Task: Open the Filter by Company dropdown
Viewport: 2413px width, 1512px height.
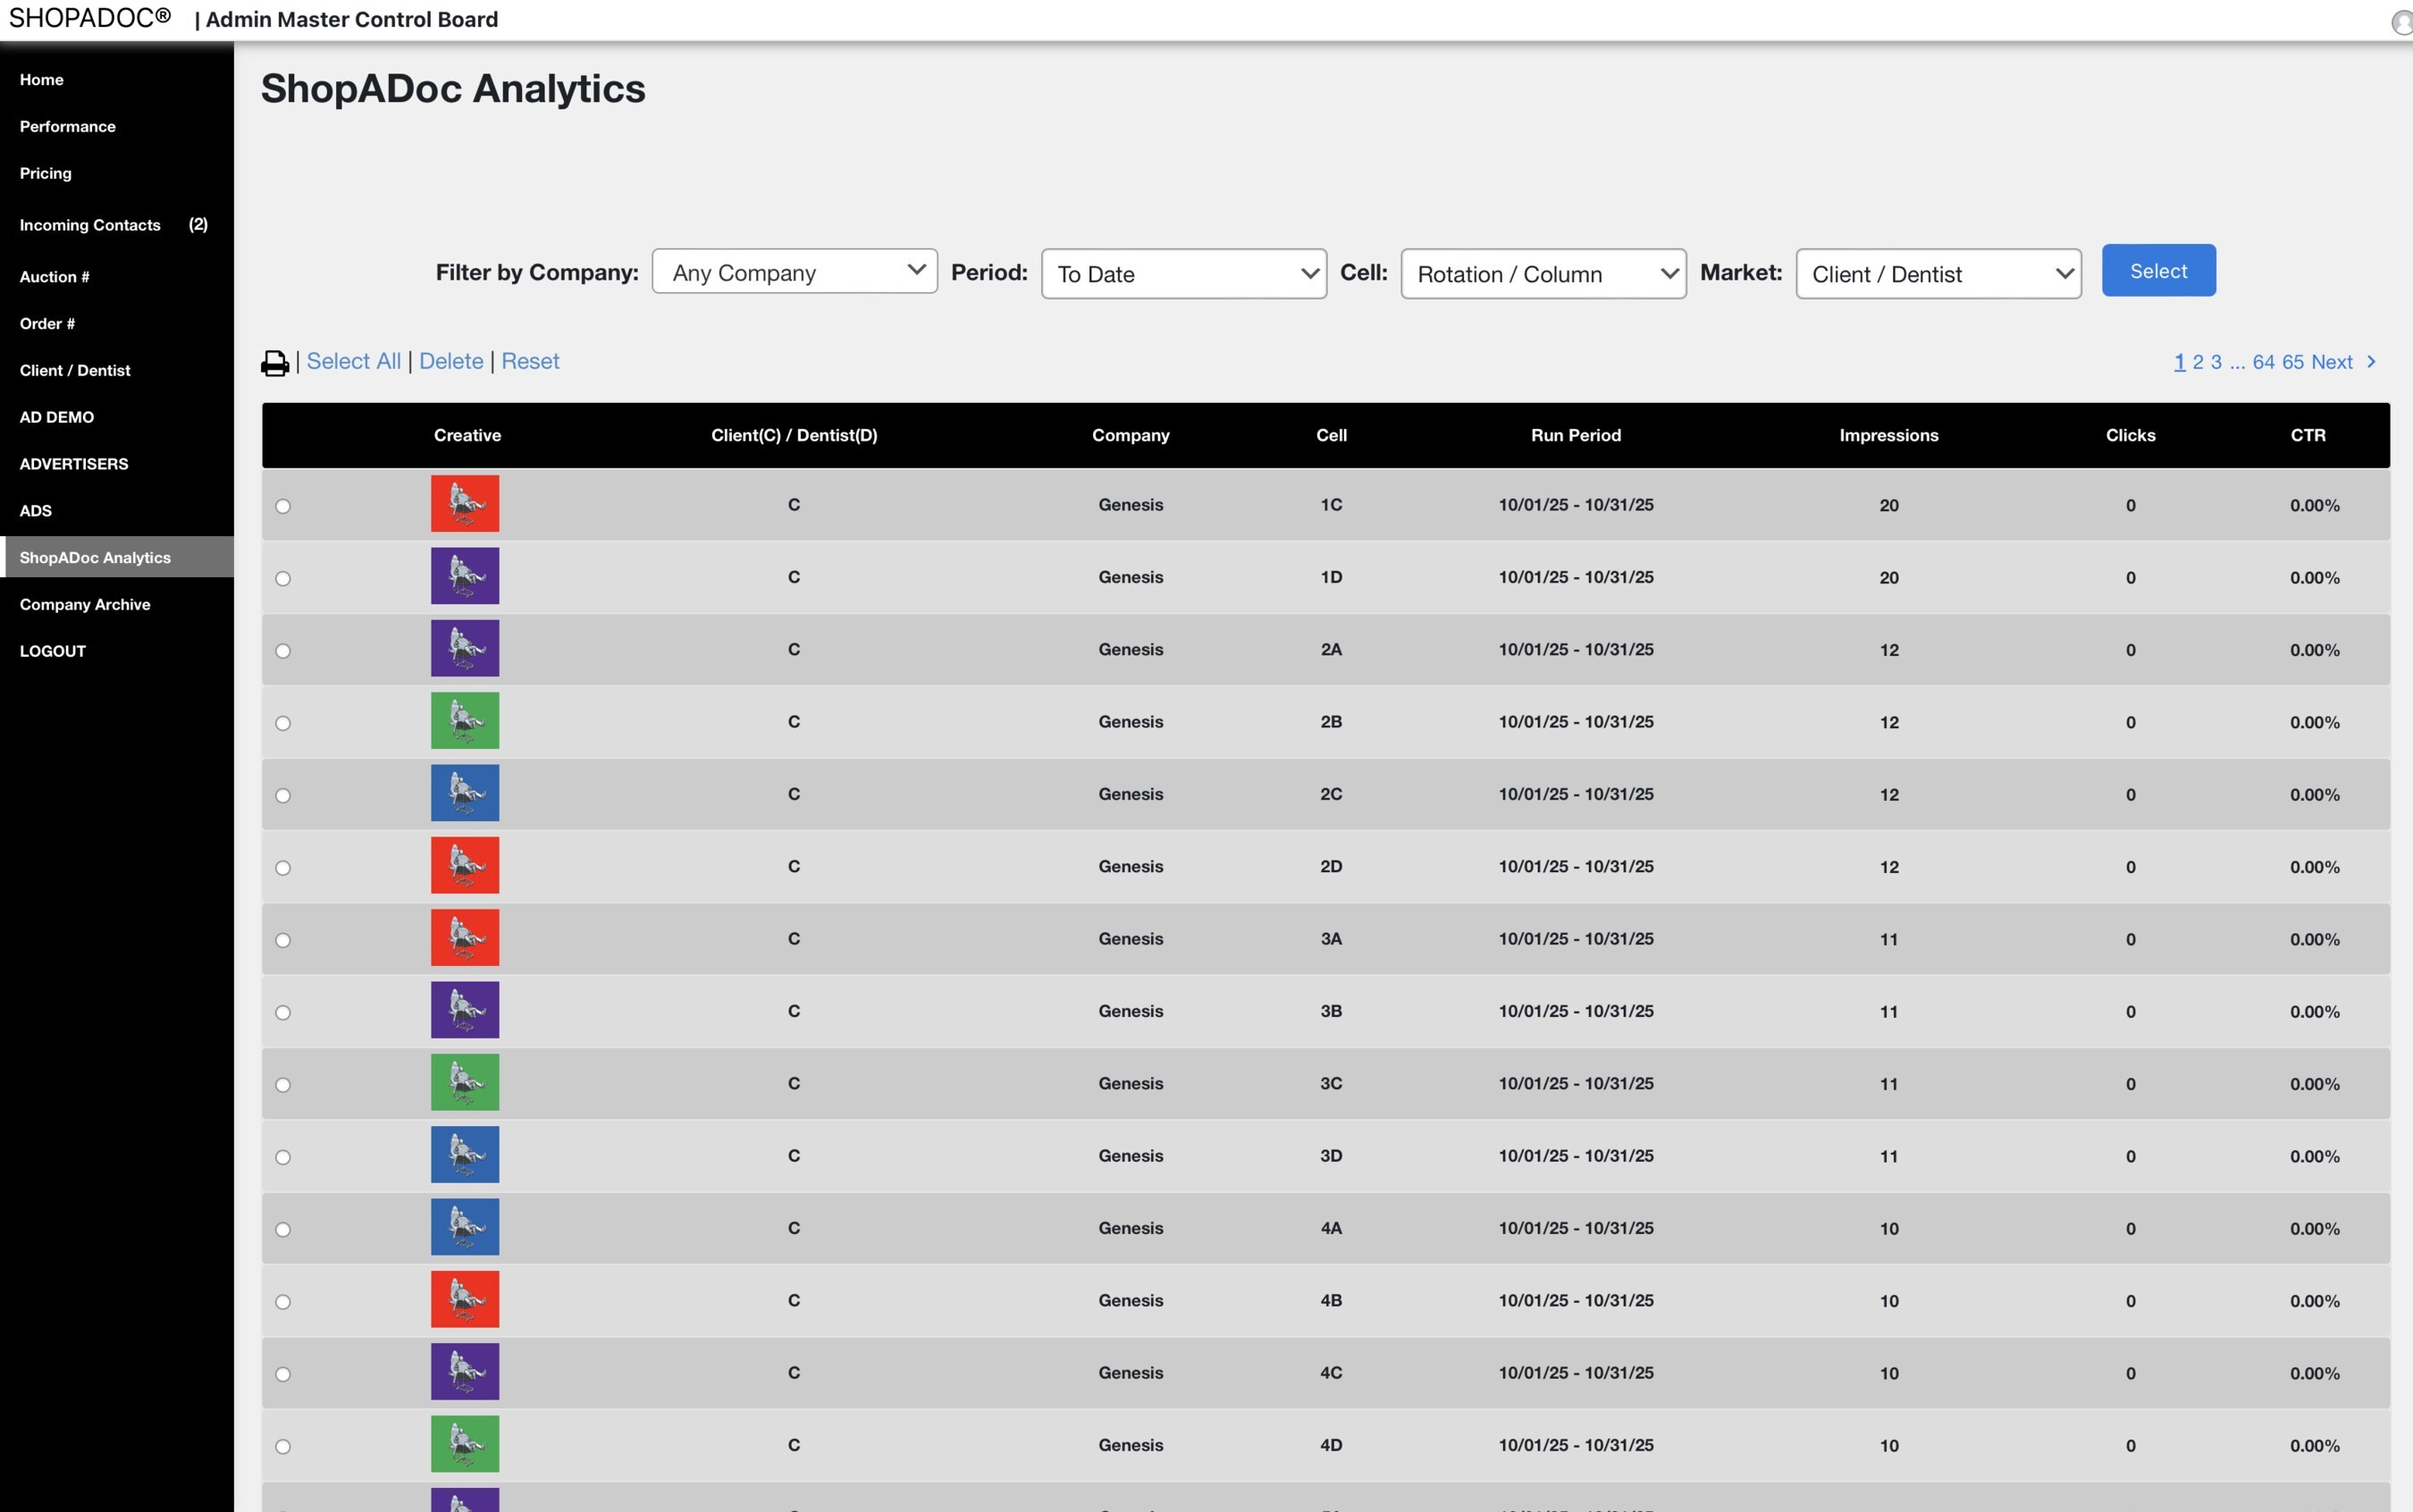Action: (x=794, y=272)
